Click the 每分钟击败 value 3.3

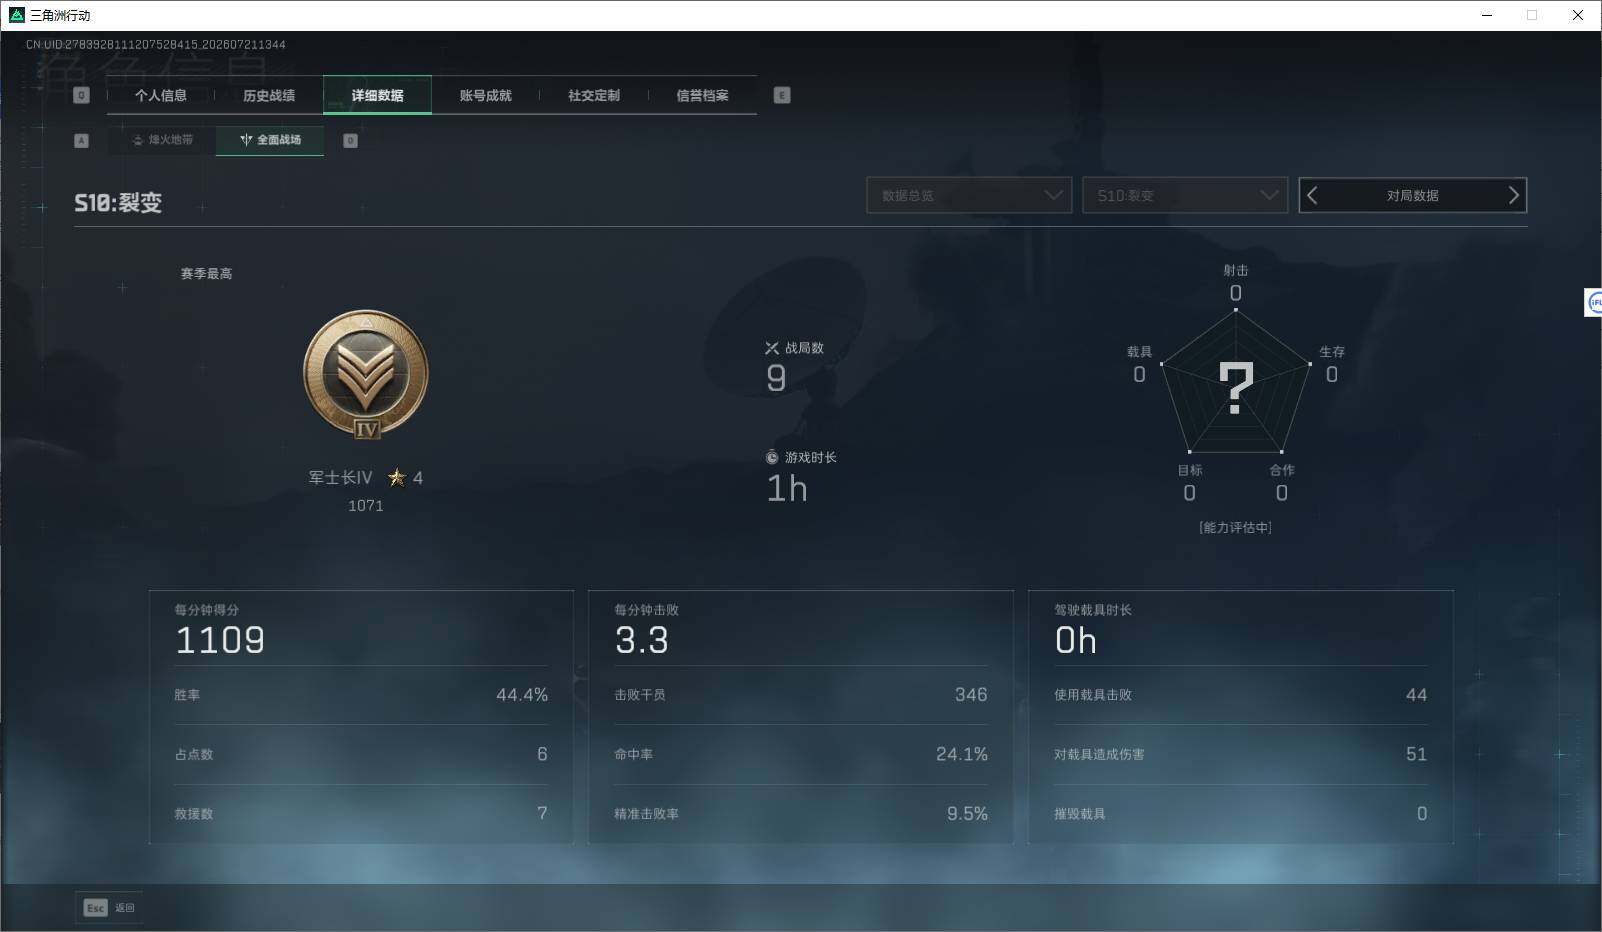point(642,640)
